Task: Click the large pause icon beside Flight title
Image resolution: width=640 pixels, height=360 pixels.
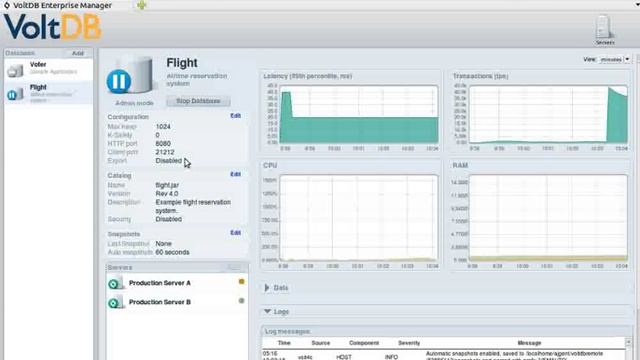Action: coord(119,81)
